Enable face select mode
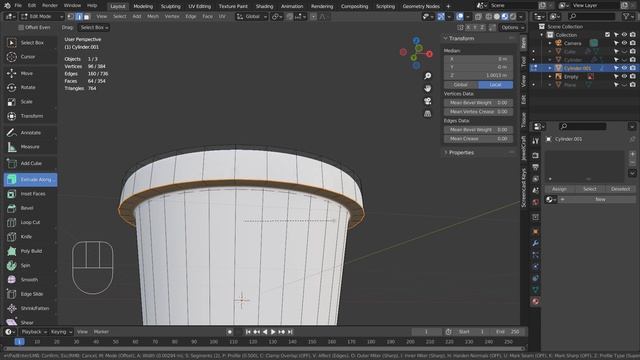The height and width of the screenshot is (360, 640). click(87, 17)
